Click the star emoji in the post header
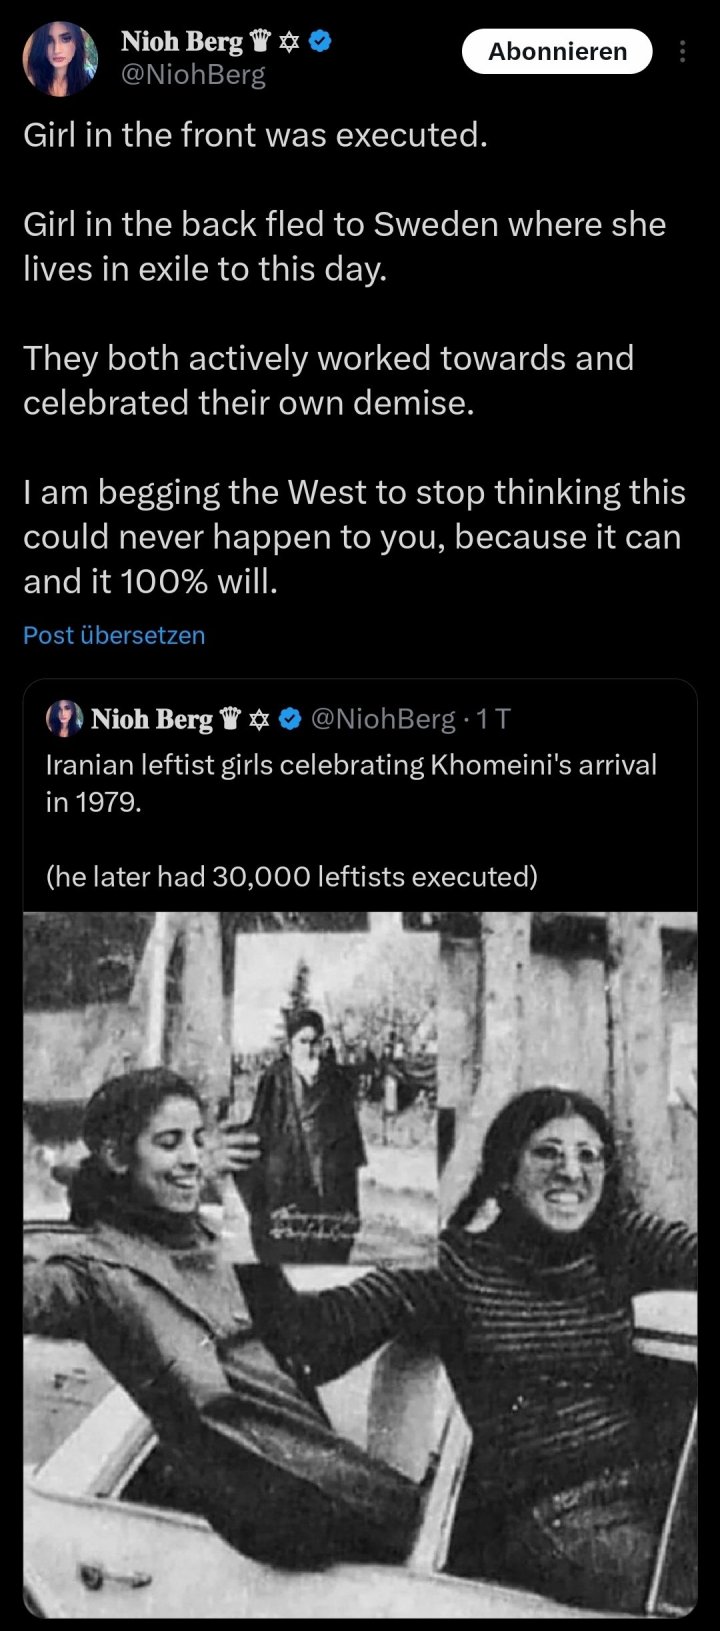Image resolution: width=720 pixels, height=1631 pixels. [289, 41]
